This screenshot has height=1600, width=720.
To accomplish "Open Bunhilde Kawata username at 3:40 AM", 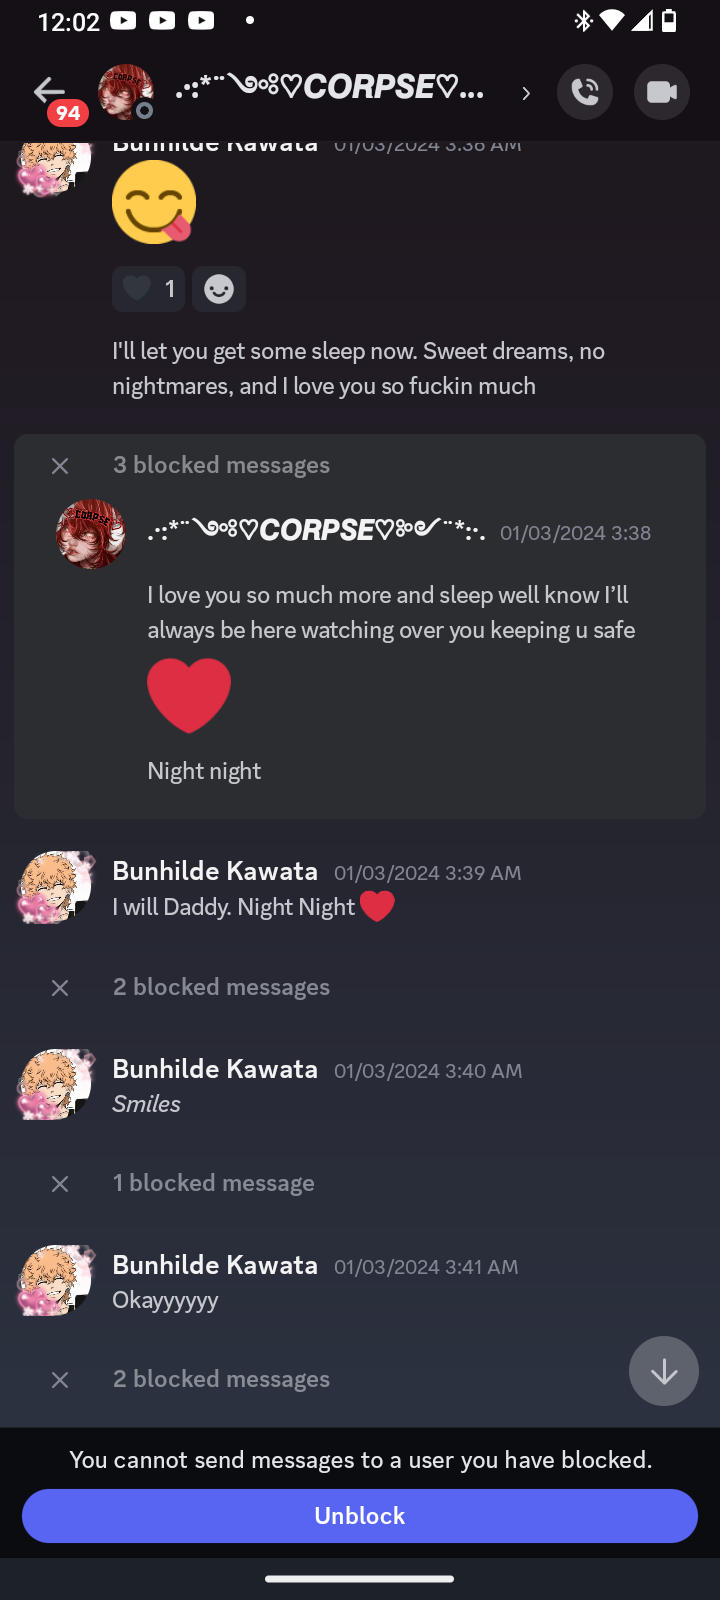I will (215, 1069).
